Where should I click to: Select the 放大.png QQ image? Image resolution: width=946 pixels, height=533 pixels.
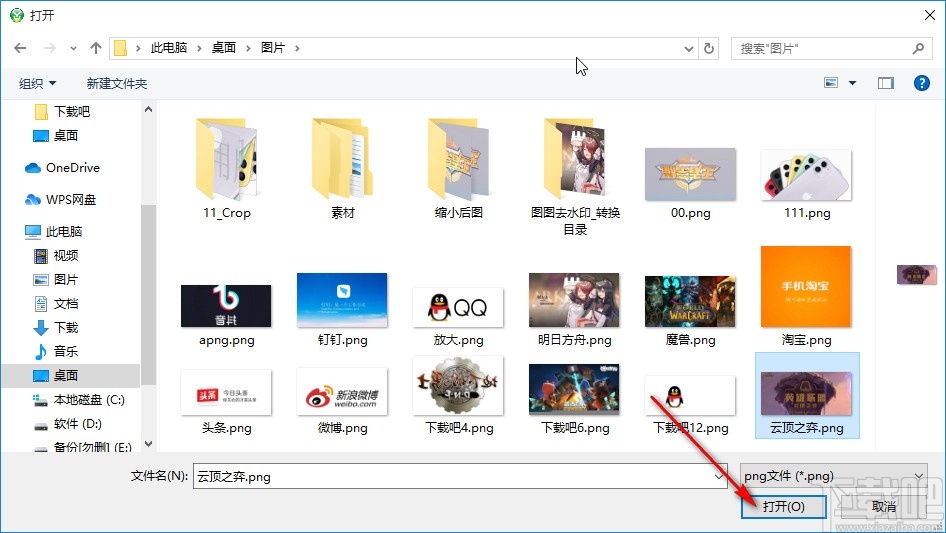tap(459, 316)
